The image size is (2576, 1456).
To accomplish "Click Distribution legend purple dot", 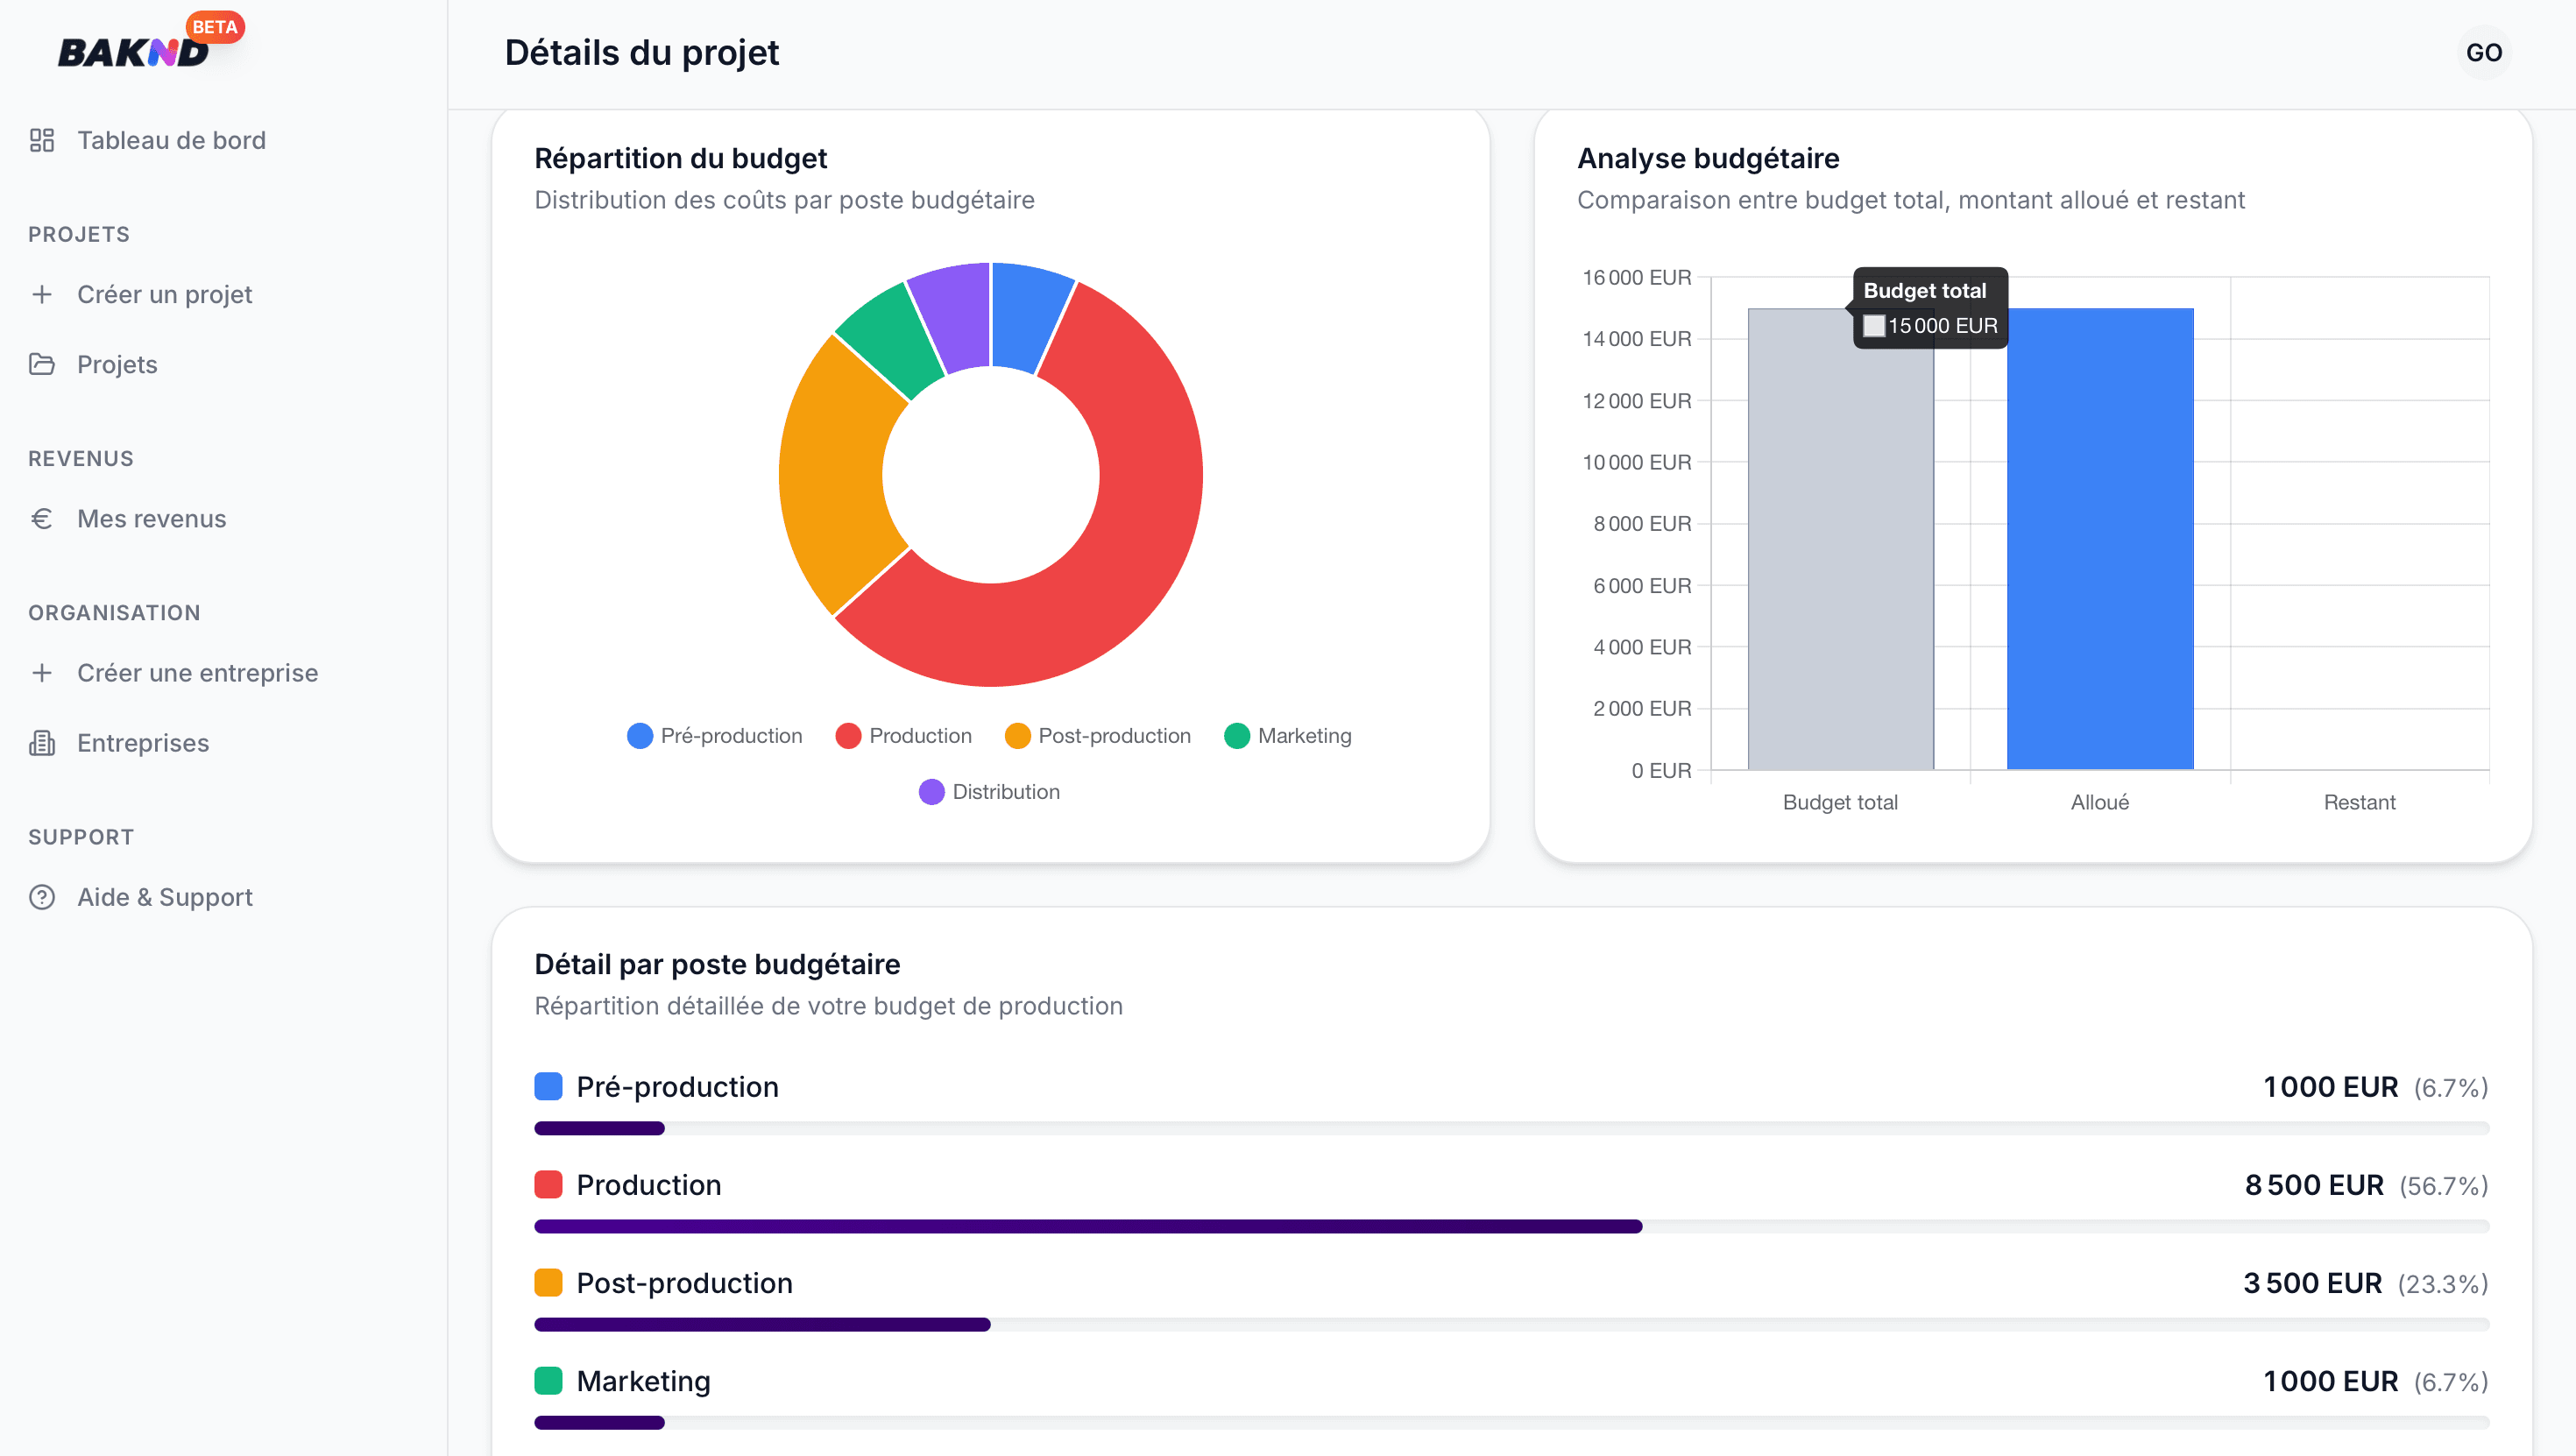I will (x=931, y=791).
